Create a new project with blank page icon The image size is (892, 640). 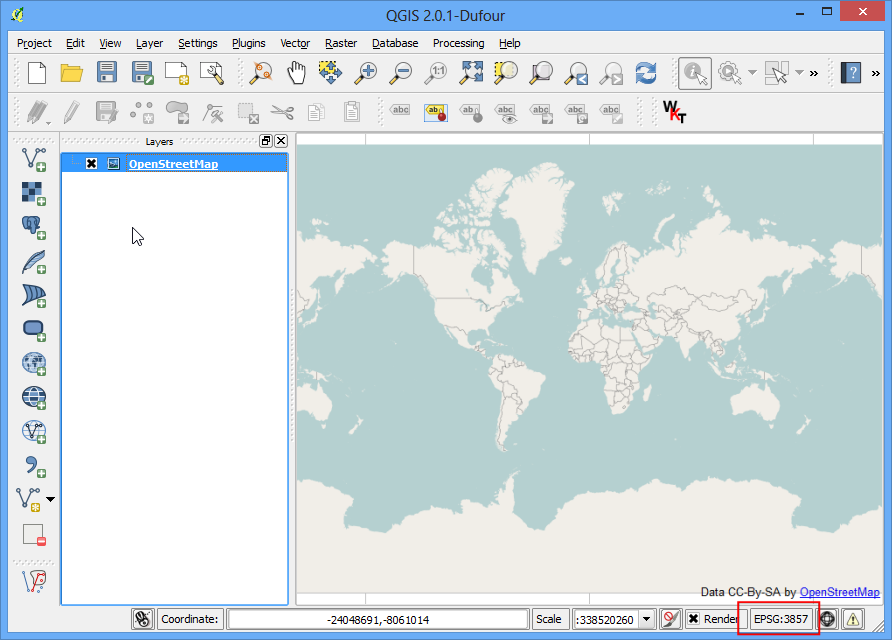click(x=36, y=73)
